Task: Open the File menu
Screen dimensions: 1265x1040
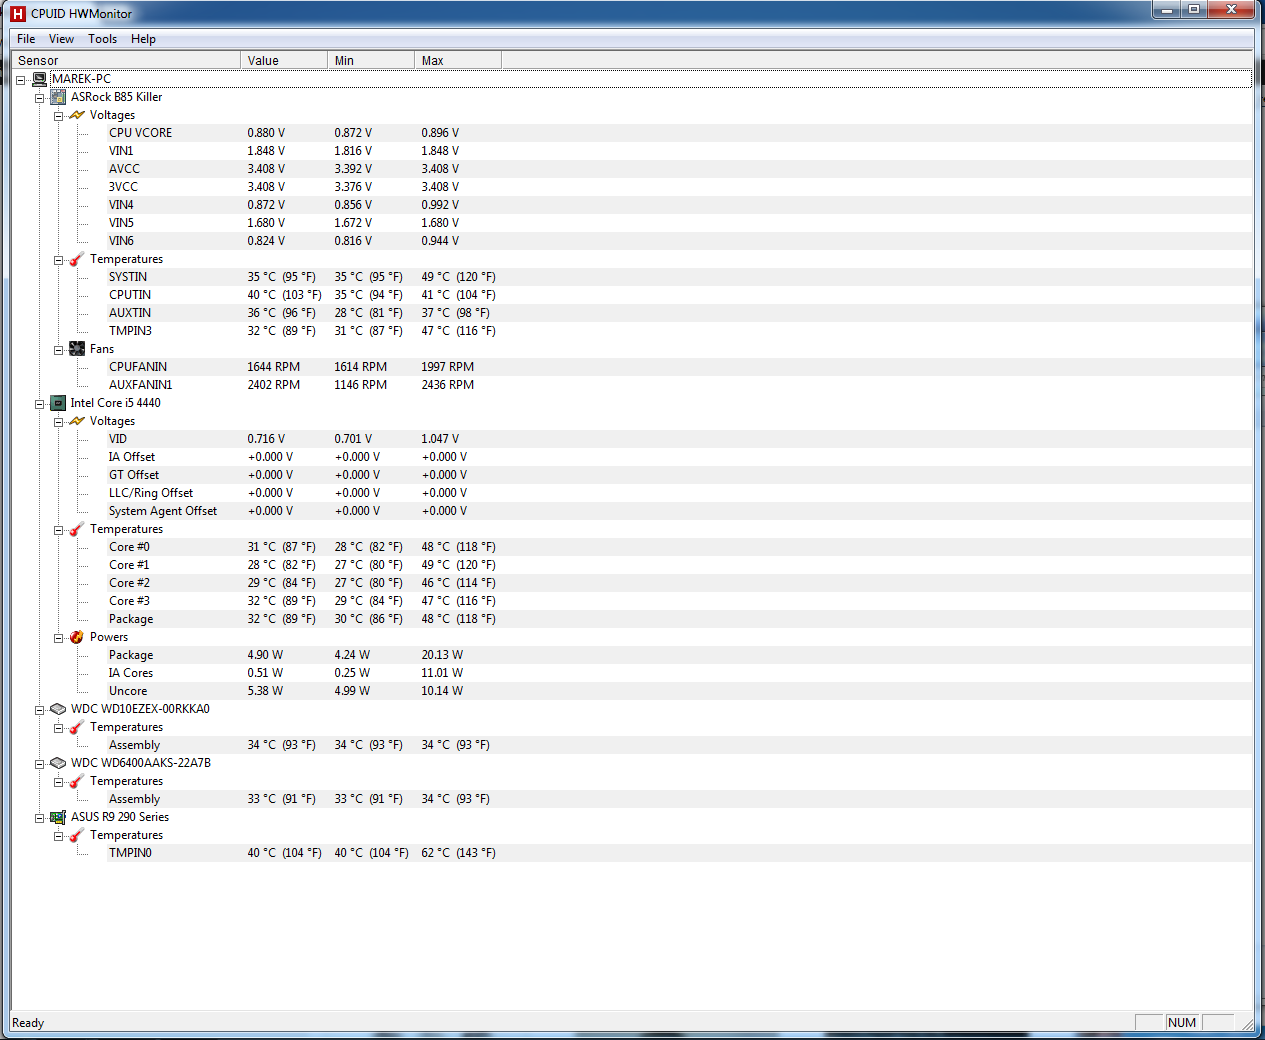Action: pyautogui.click(x=26, y=39)
